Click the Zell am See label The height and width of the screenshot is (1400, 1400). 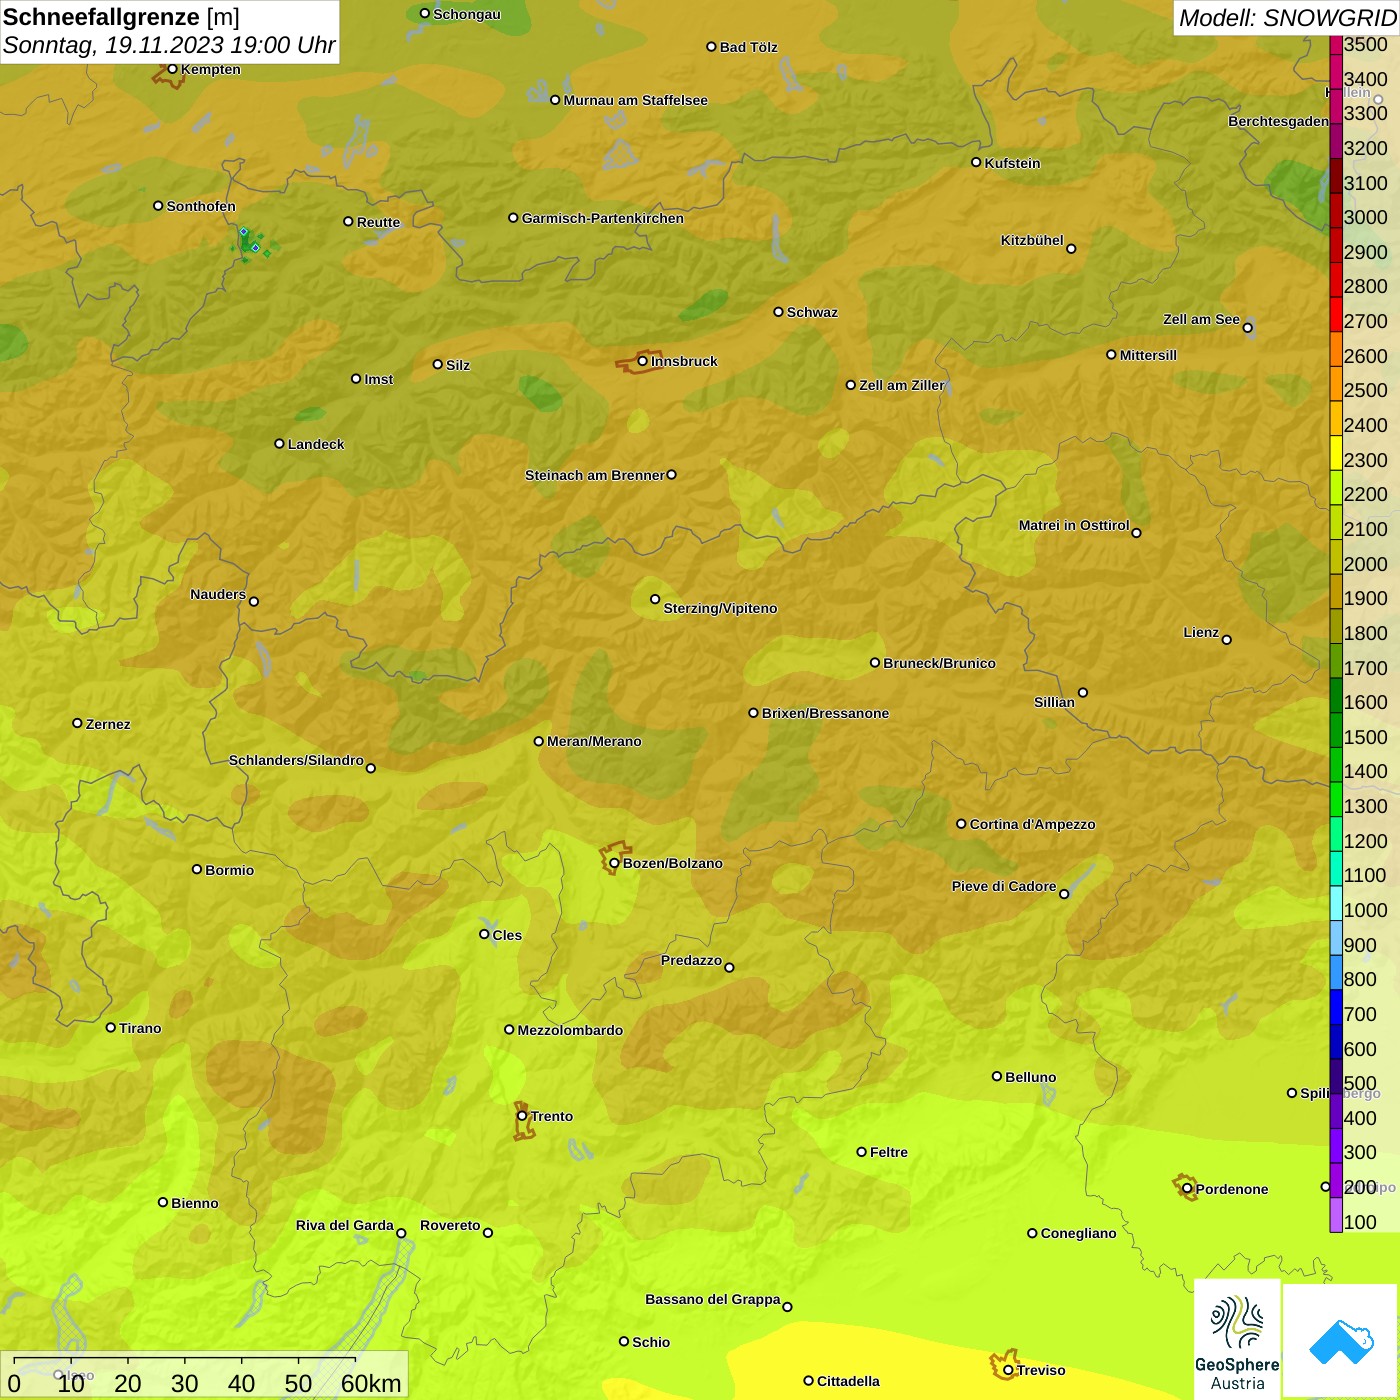[1201, 319]
